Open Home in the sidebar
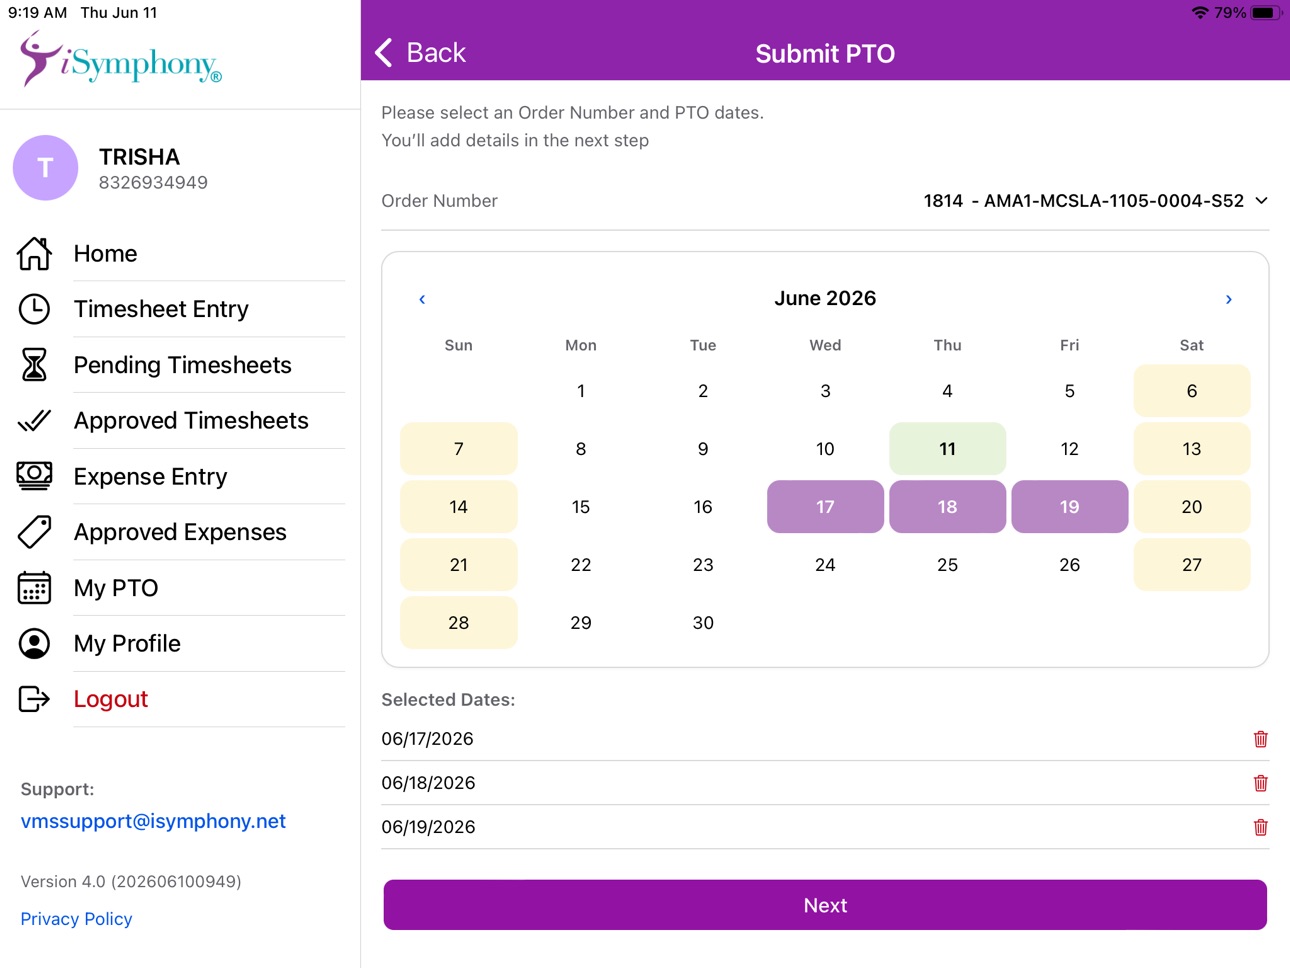The width and height of the screenshot is (1290, 968). [106, 253]
